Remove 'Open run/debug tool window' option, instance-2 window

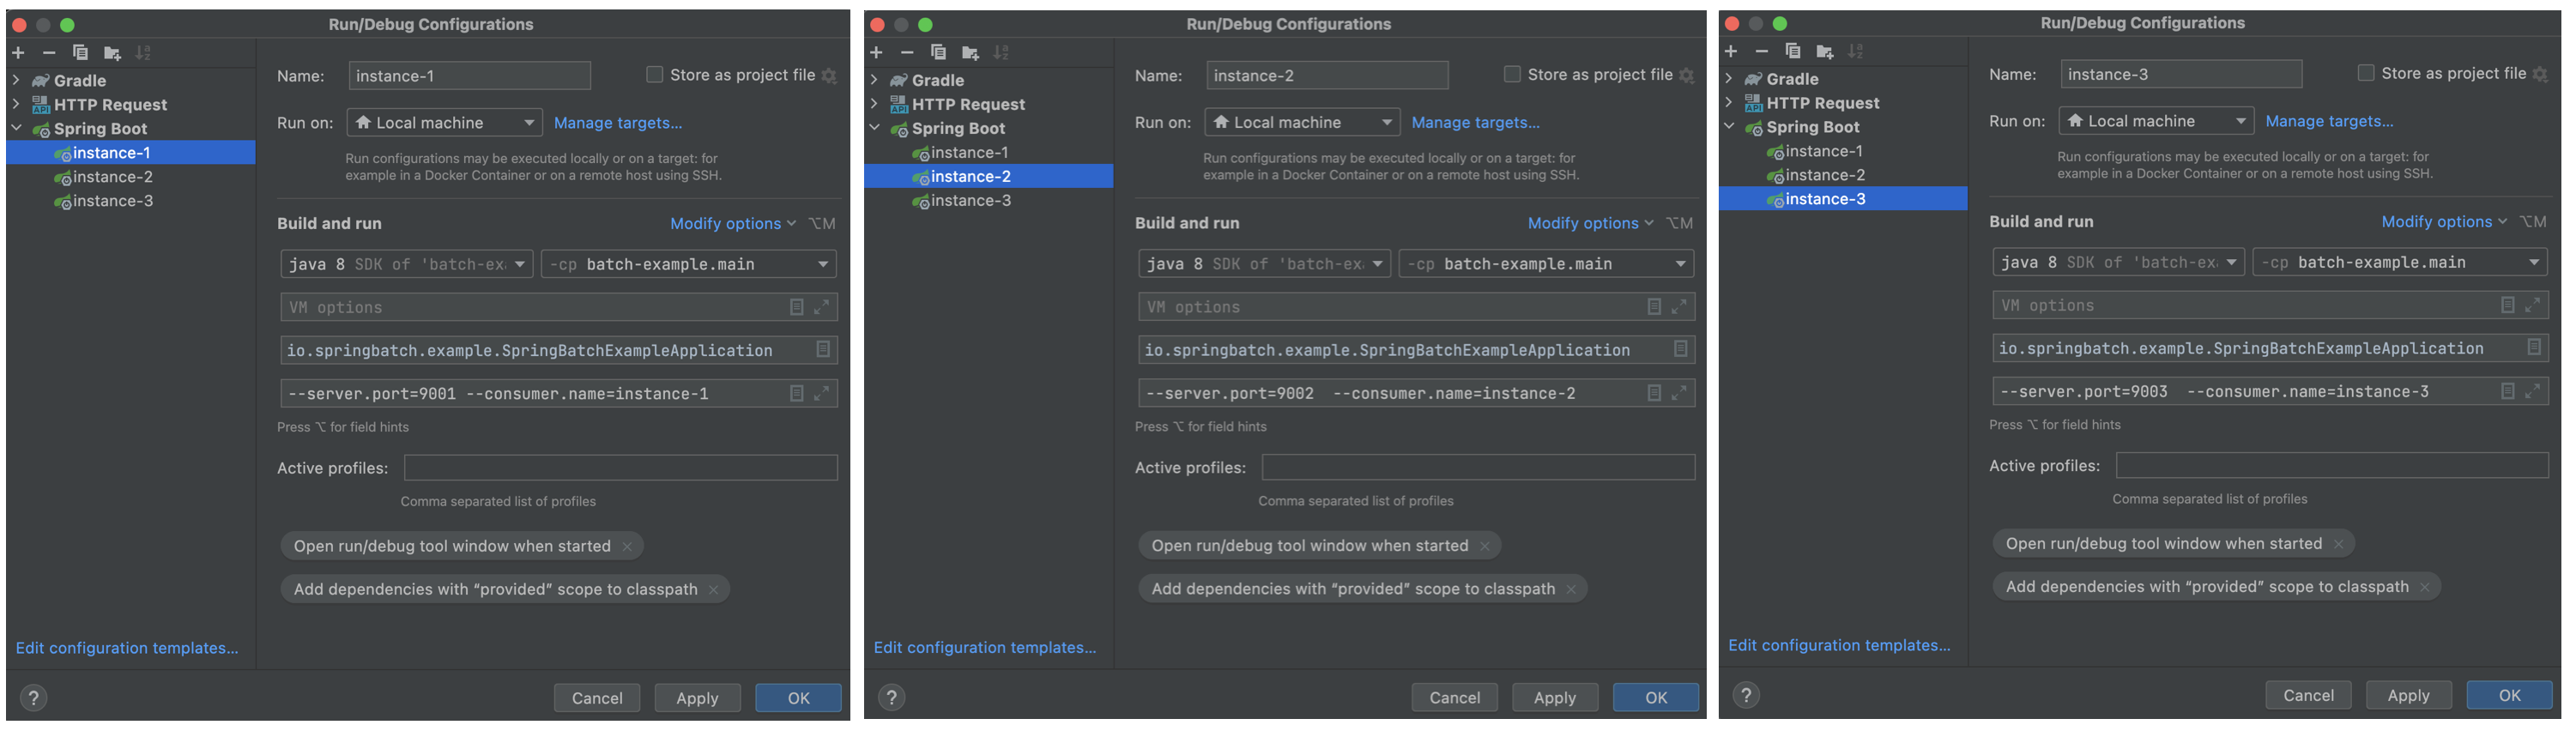1485,547
